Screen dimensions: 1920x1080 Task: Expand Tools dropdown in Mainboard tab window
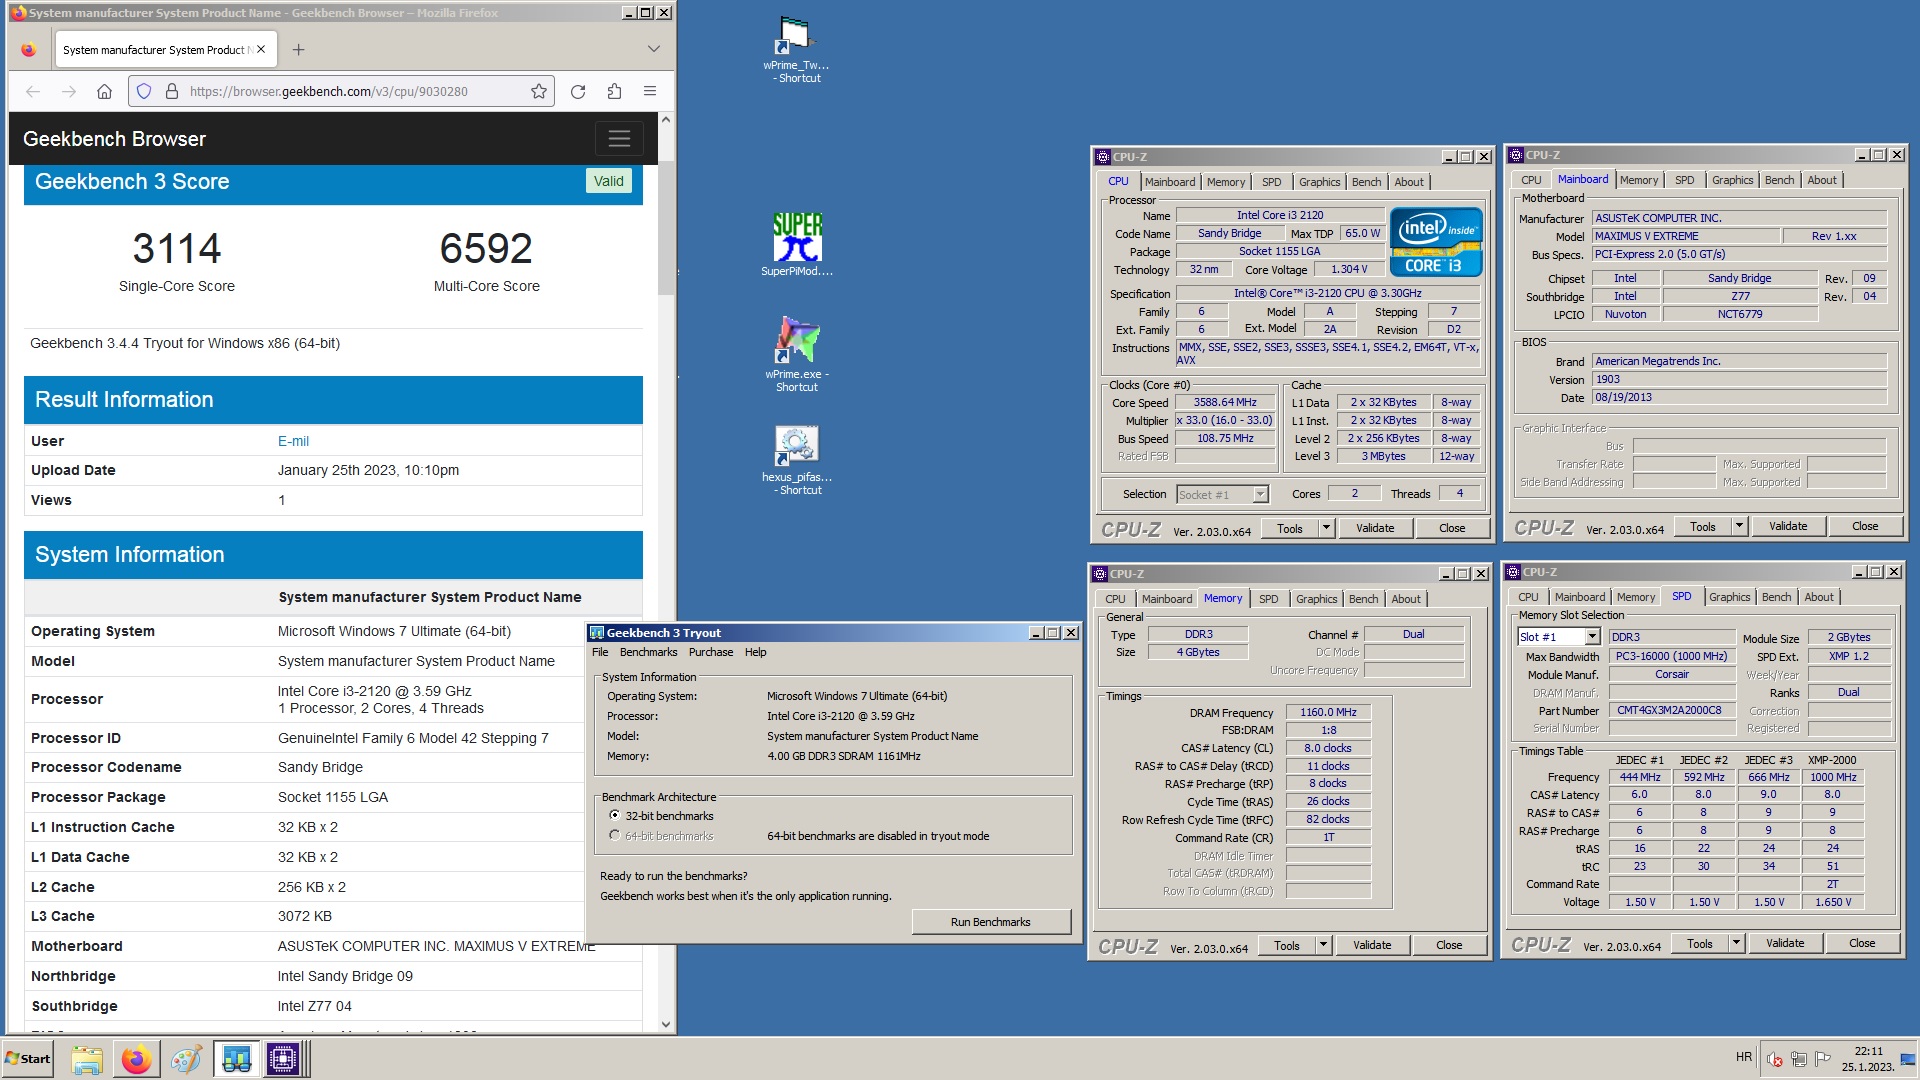[x=1739, y=526]
